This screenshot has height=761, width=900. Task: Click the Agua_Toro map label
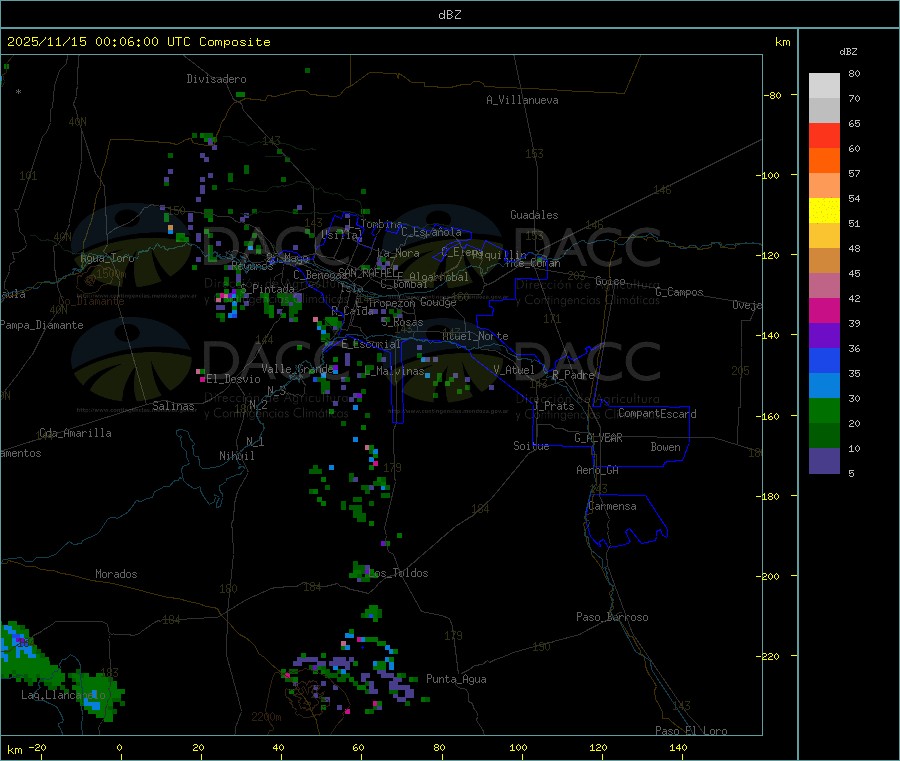click(107, 258)
